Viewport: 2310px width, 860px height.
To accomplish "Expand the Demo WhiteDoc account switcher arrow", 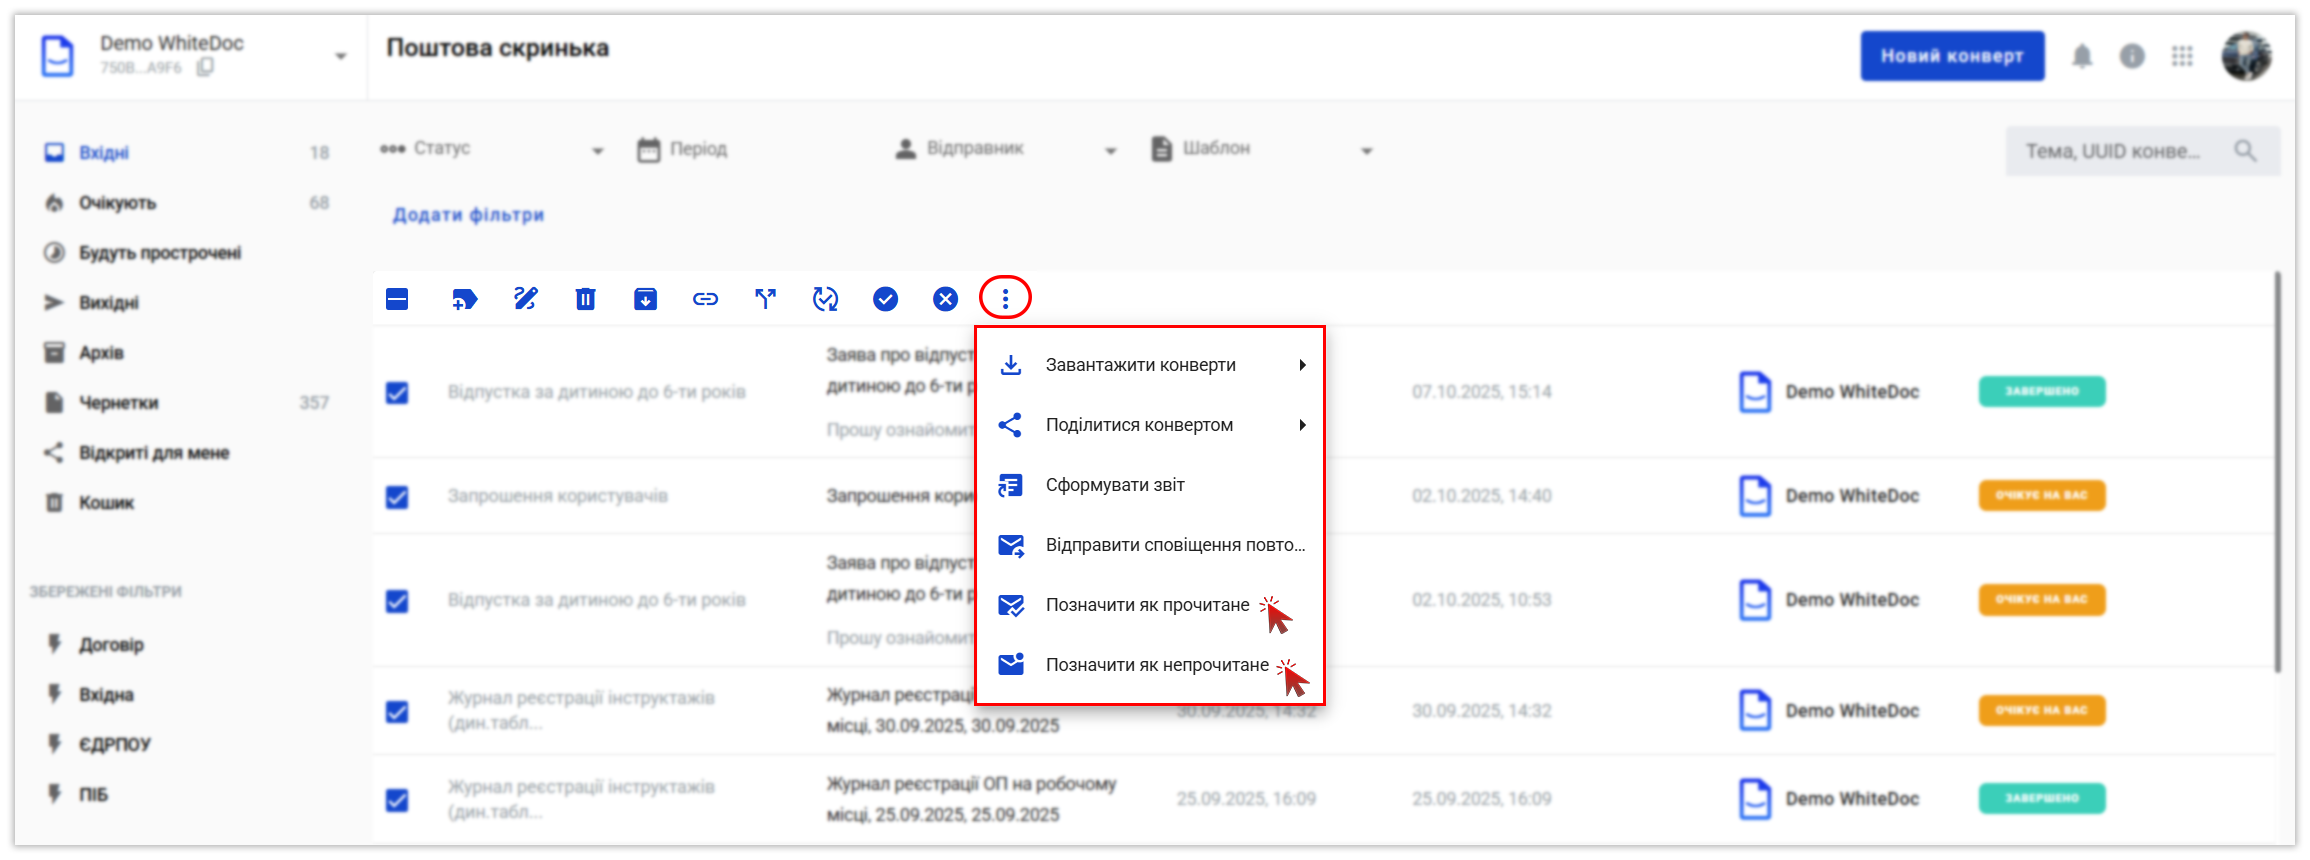I will pyautogui.click(x=341, y=56).
